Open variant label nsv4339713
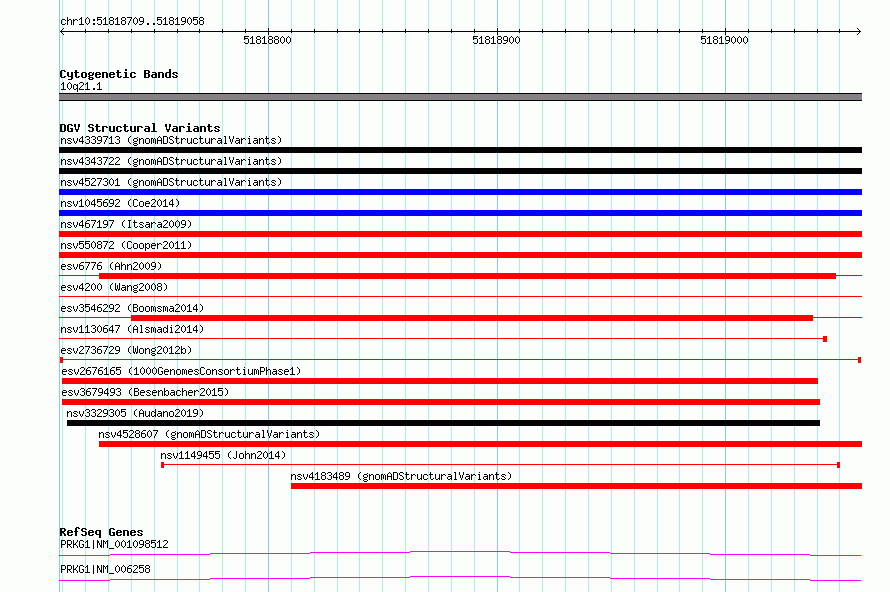This screenshot has width=890, height=592. click(171, 140)
